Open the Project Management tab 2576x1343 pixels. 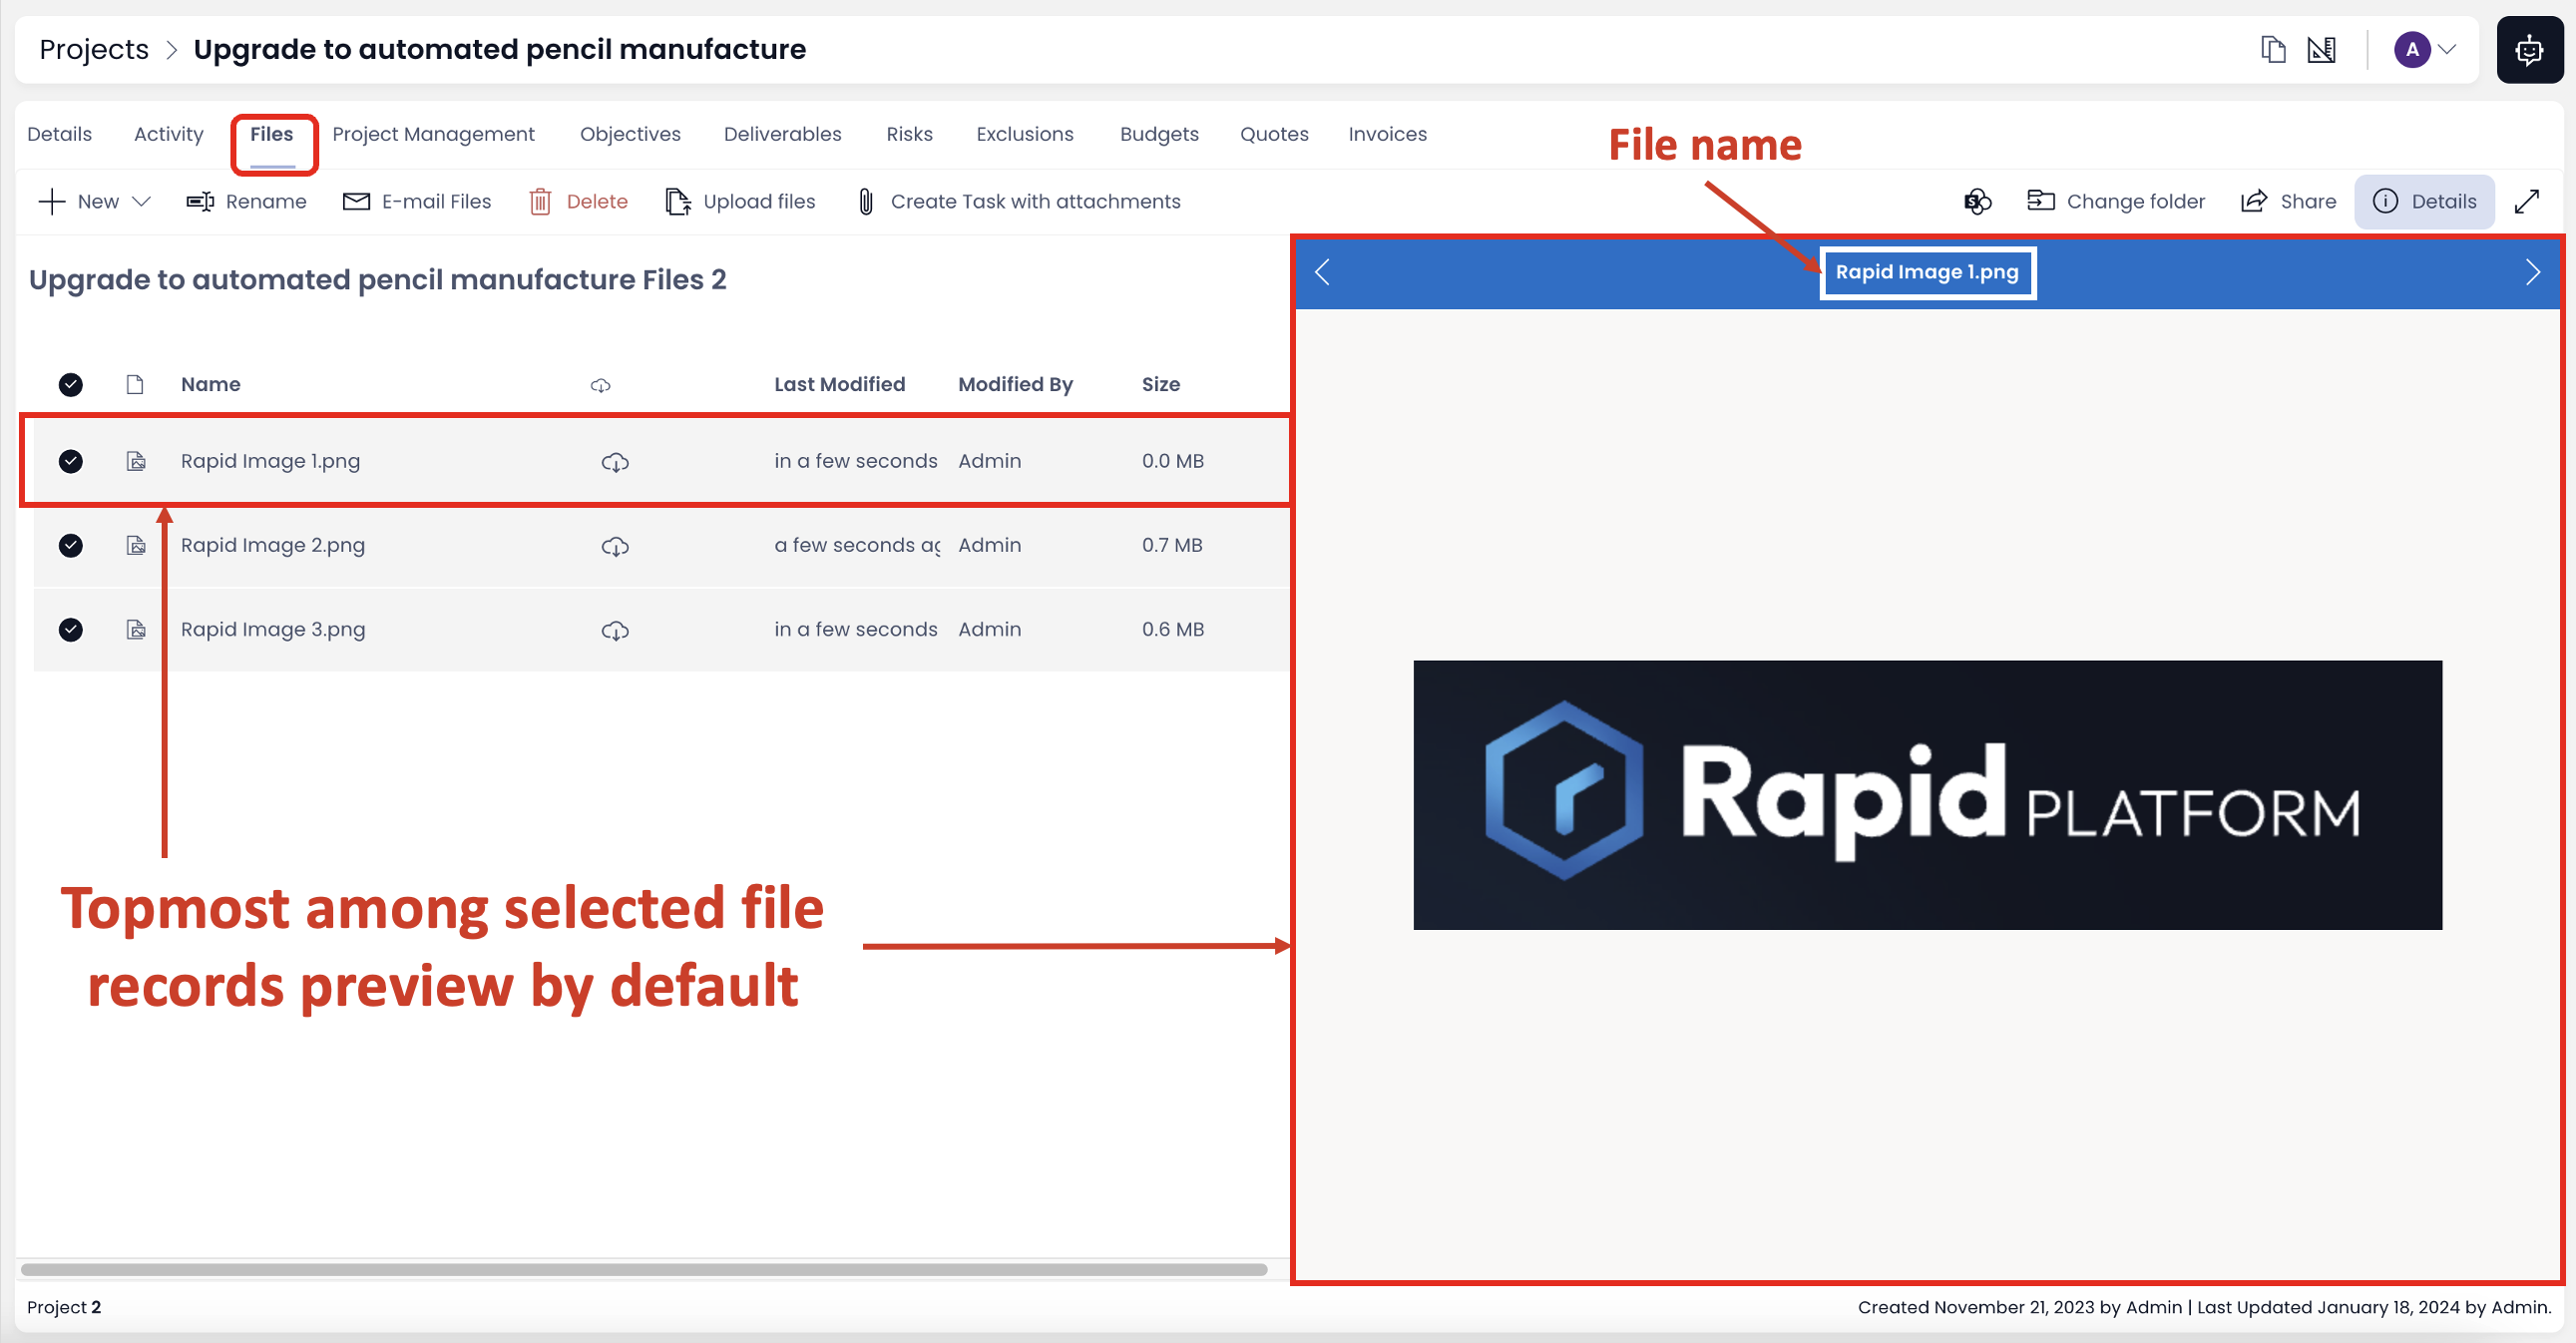tap(433, 134)
